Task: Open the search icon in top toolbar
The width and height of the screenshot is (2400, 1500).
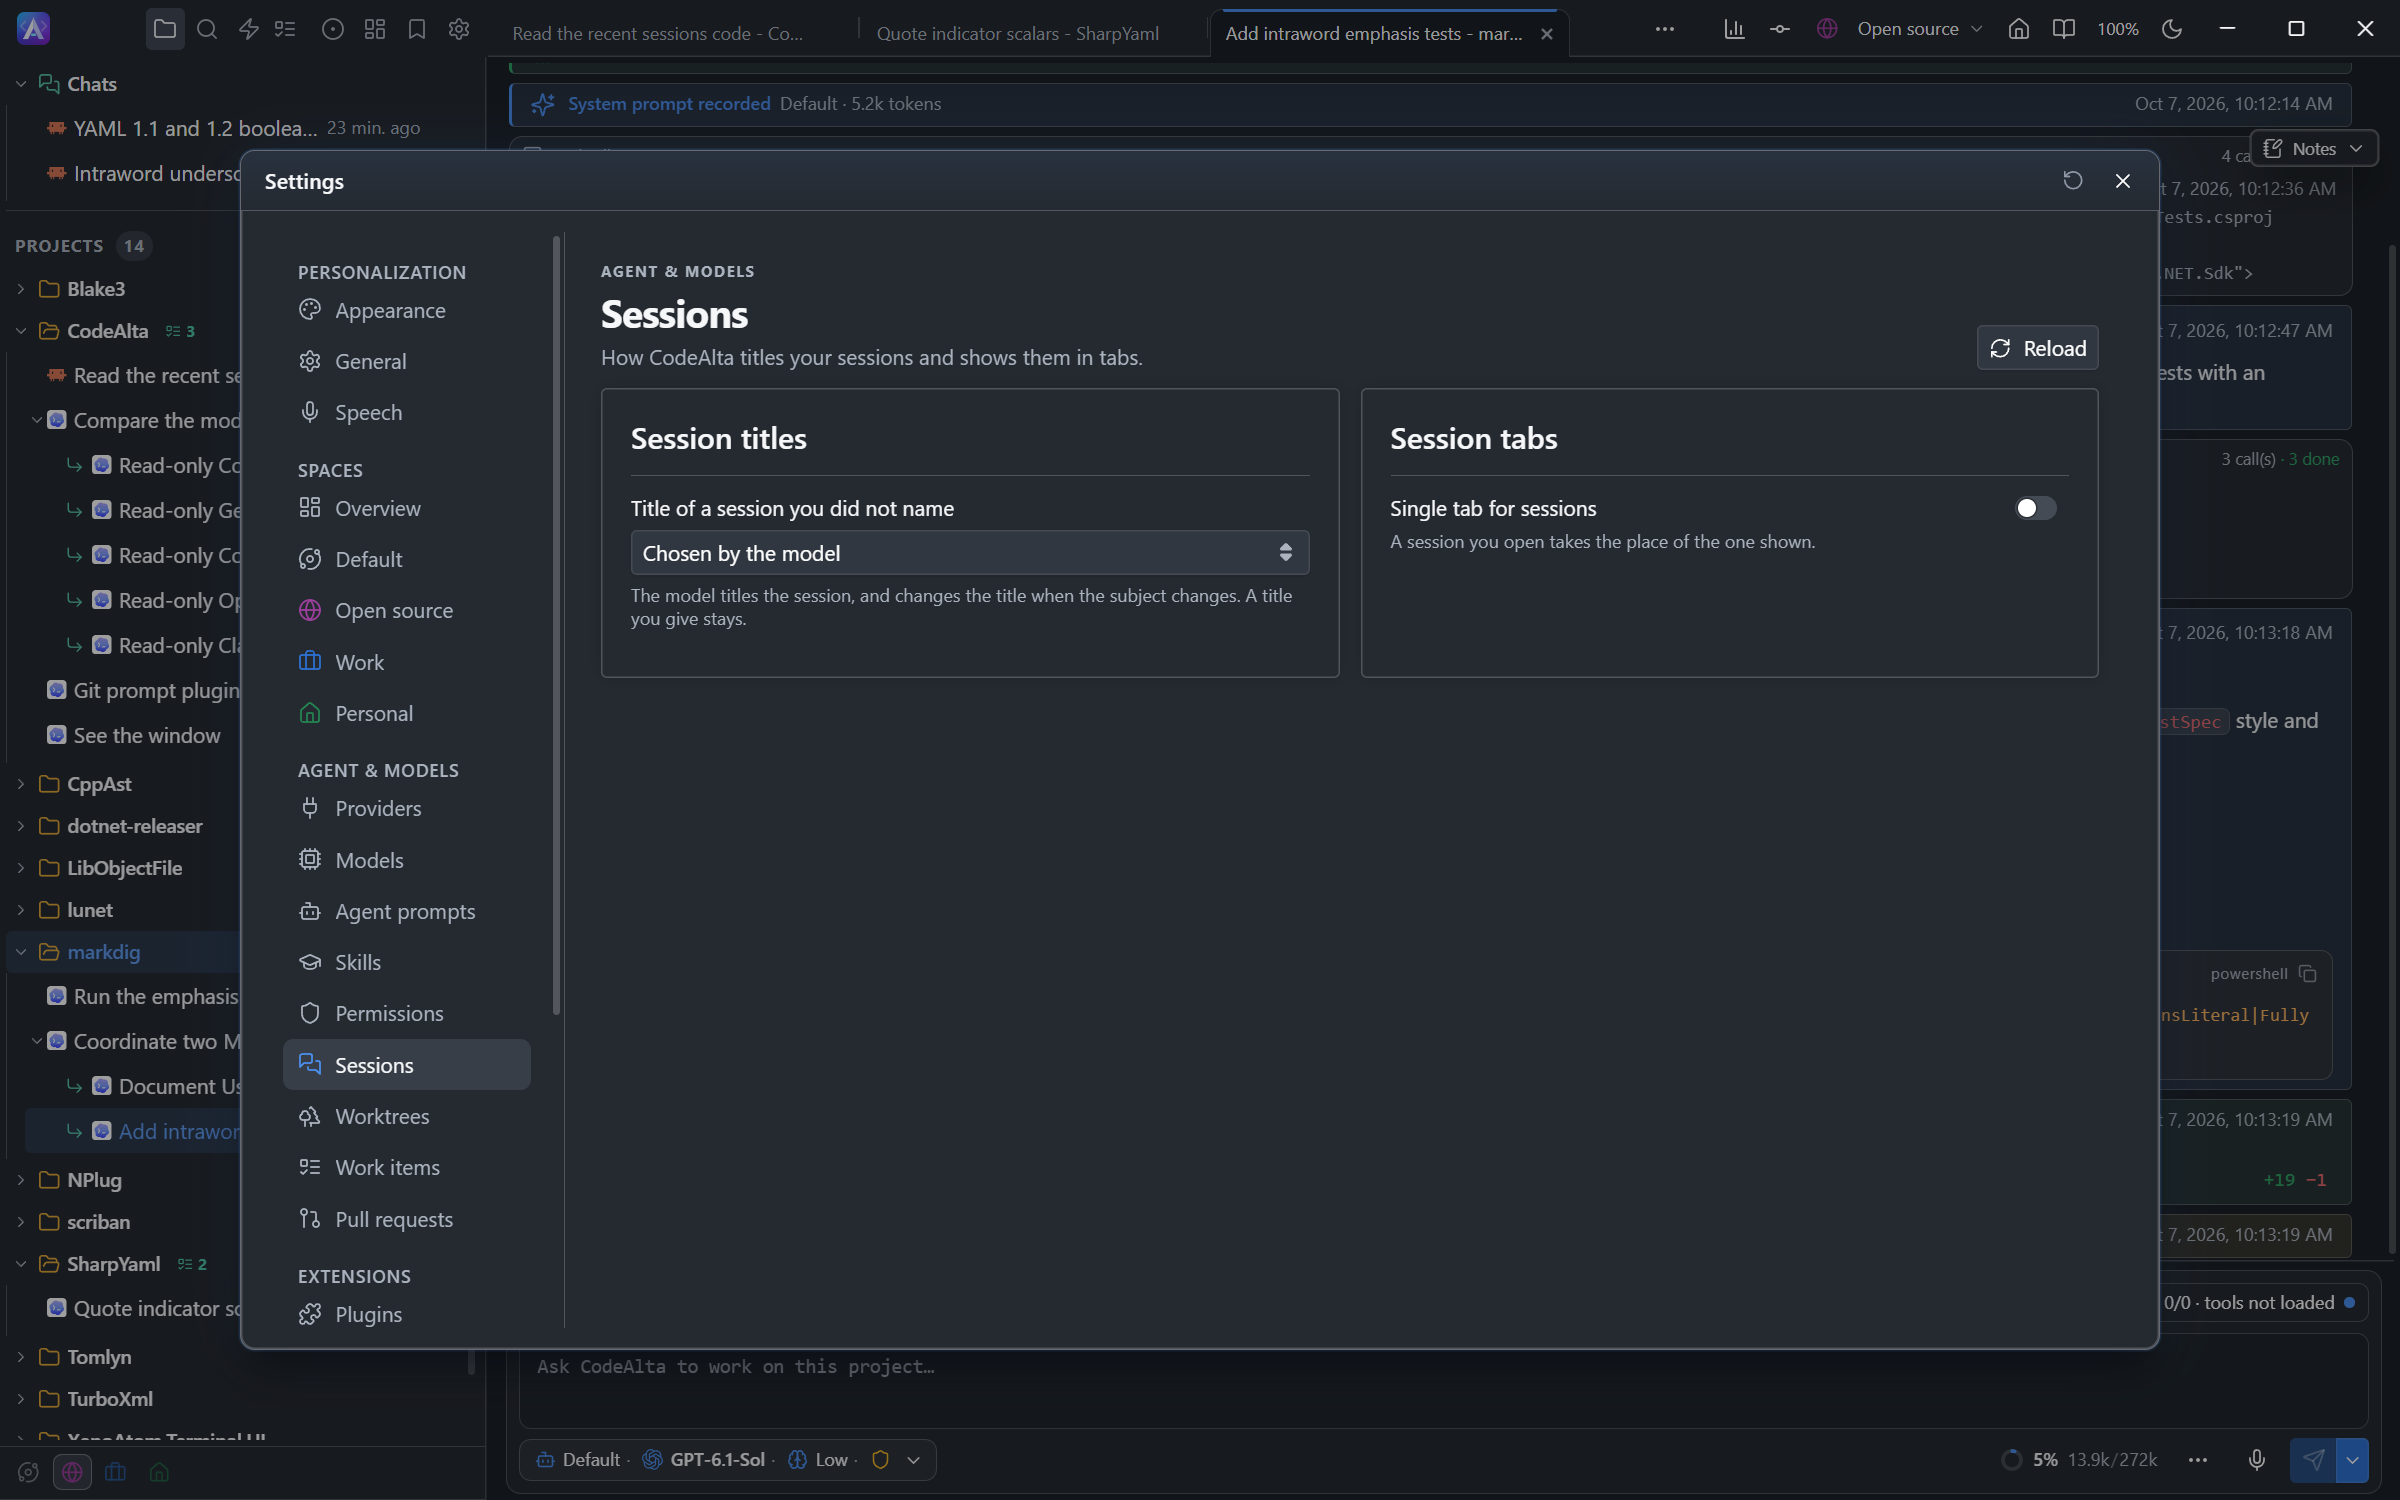Action: [207, 29]
